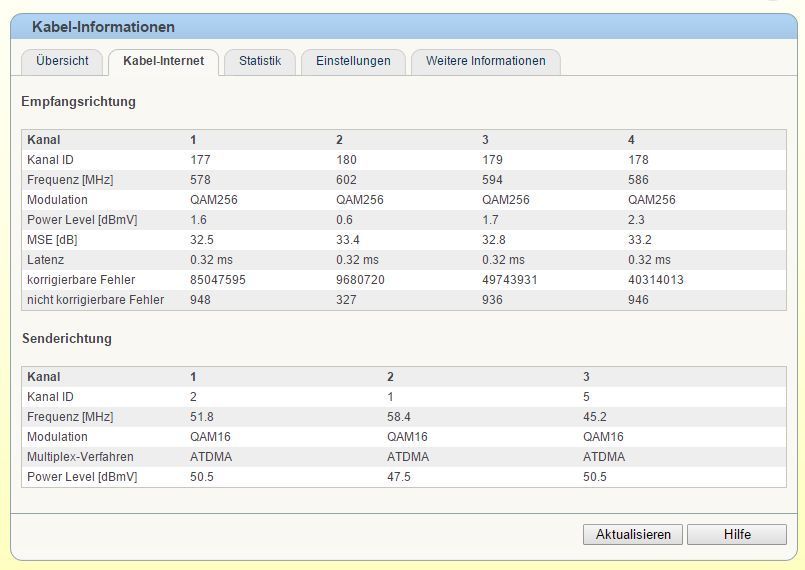The width and height of the screenshot is (805, 570).
Task: Select uncorrectable errors value 327
Action: tap(346, 300)
